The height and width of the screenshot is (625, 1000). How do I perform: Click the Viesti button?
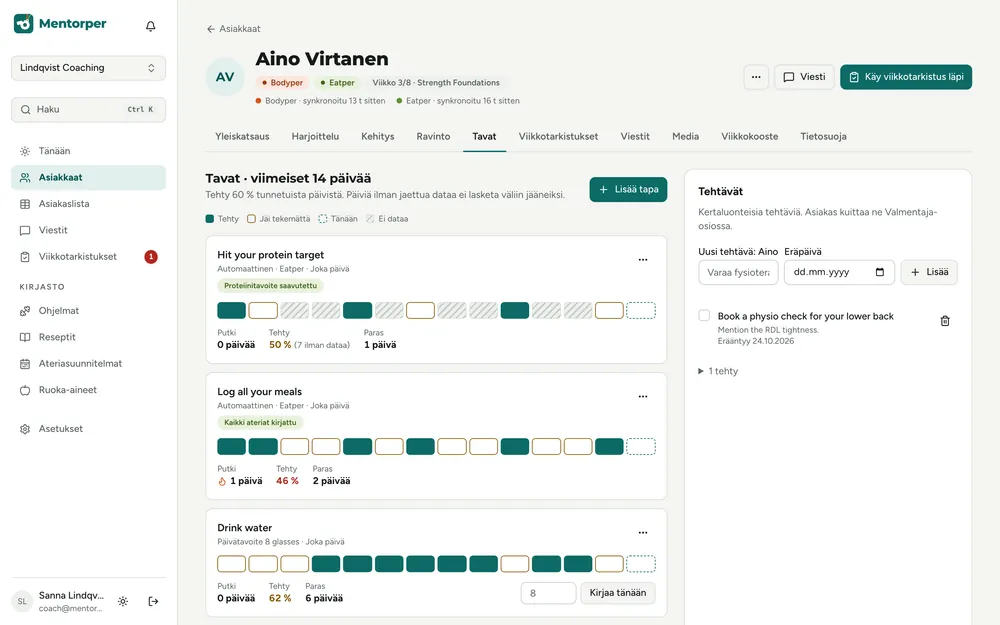click(804, 77)
